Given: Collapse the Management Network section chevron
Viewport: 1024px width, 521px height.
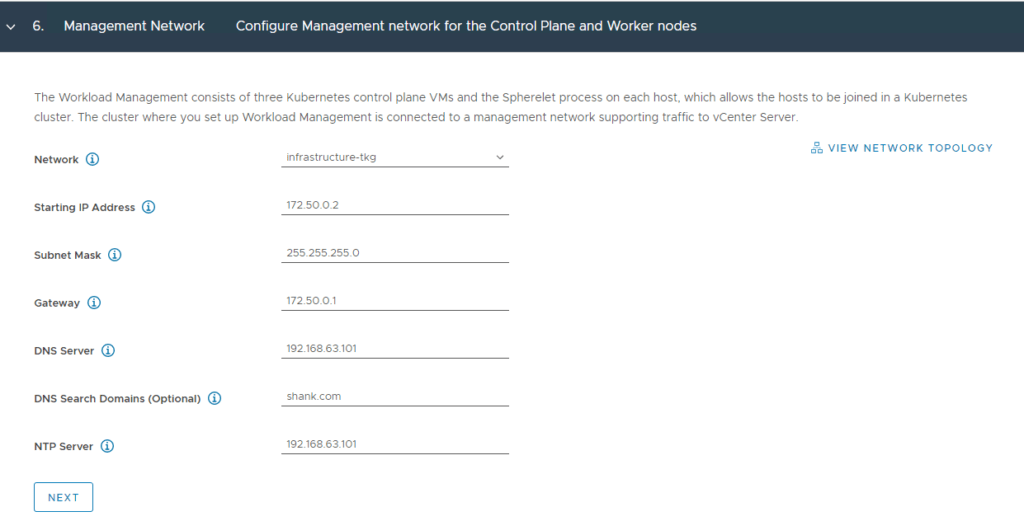Looking at the screenshot, I should tap(10, 27).
